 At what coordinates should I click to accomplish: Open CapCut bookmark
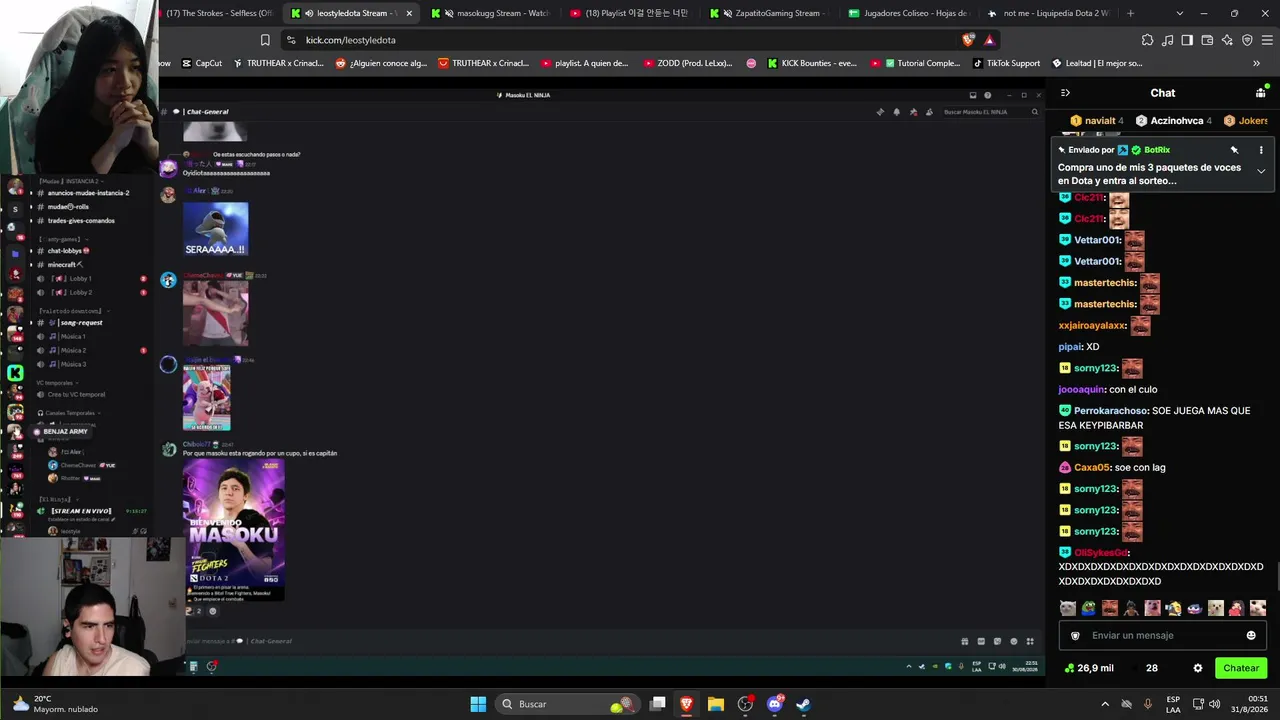pos(202,63)
